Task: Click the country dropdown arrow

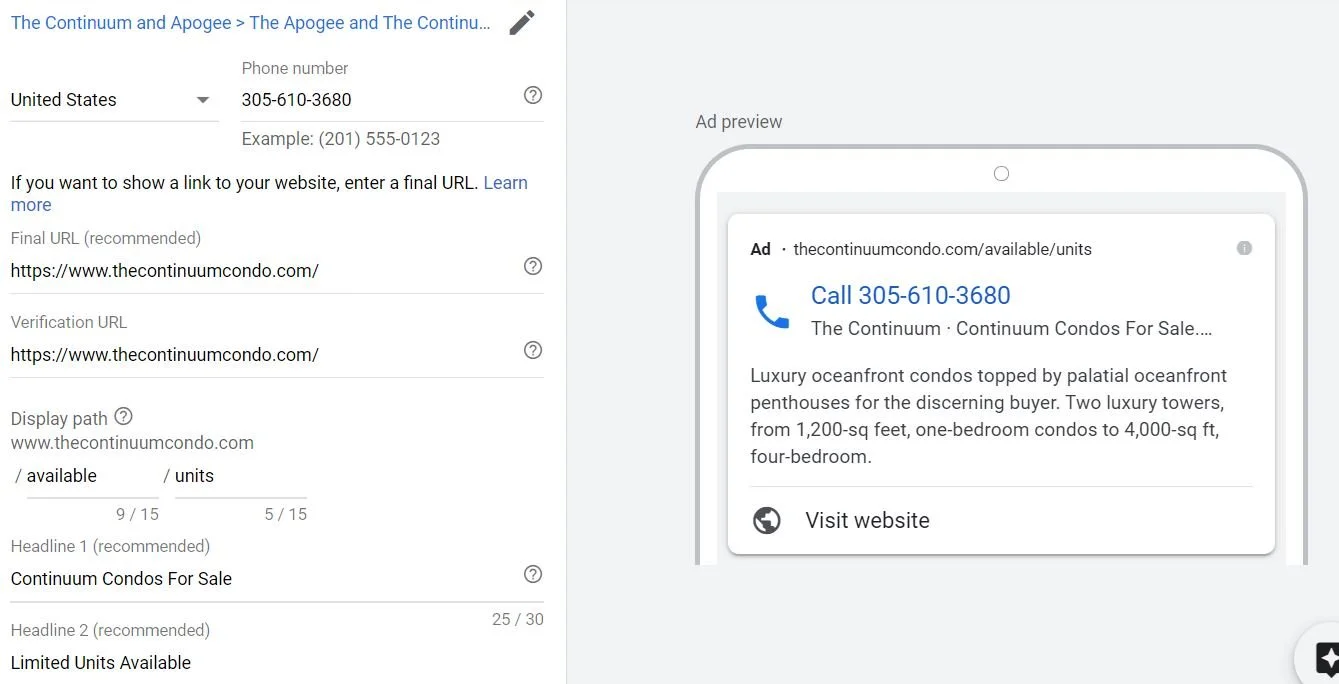Action: (203, 100)
